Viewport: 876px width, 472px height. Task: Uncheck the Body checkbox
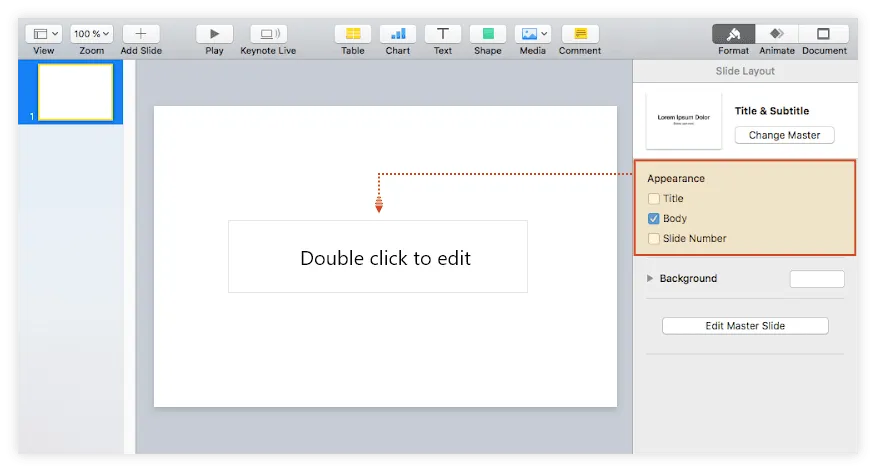click(x=654, y=219)
